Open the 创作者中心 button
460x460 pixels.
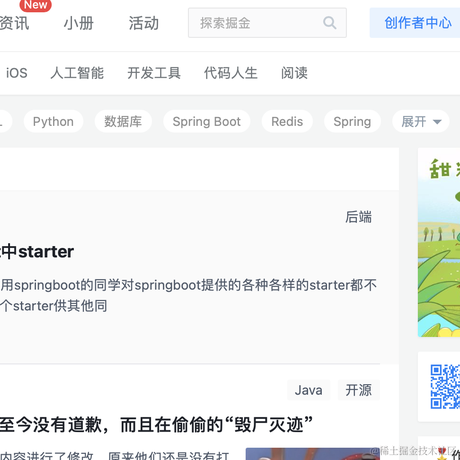415,23
